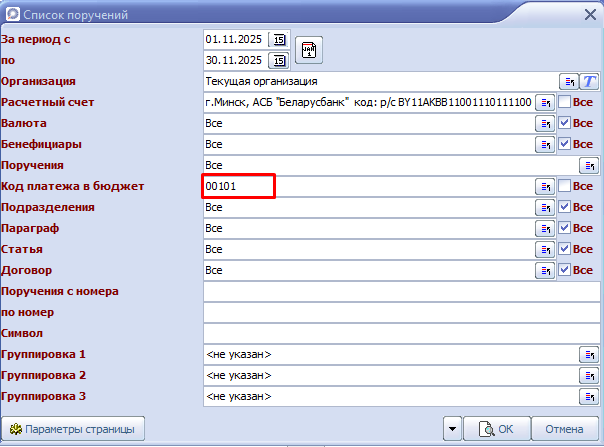Screen dimensions: 604x447
Task: Open calendar for the 'За период с' date
Action: pyautogui.click(x=279, y=39)
